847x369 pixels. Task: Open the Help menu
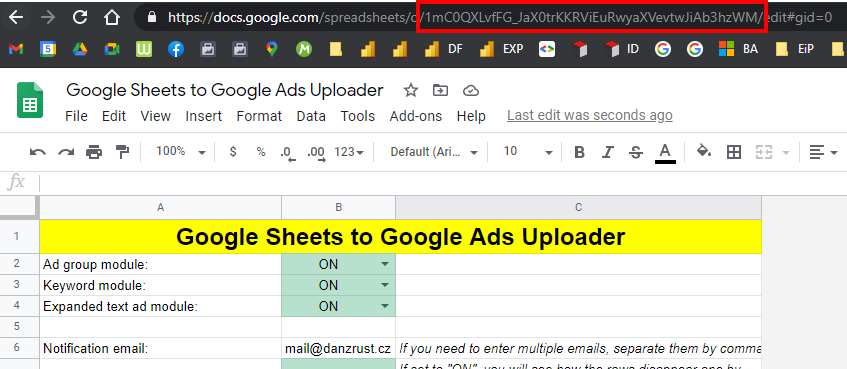click(471, 116)
